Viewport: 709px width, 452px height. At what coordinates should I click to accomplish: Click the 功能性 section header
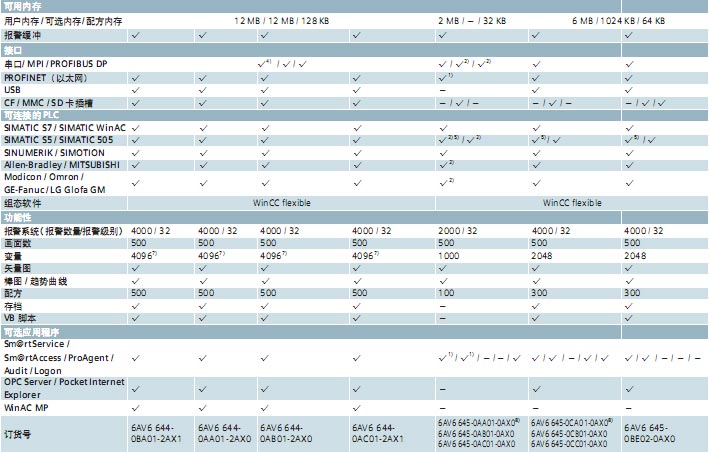(18, 217)
